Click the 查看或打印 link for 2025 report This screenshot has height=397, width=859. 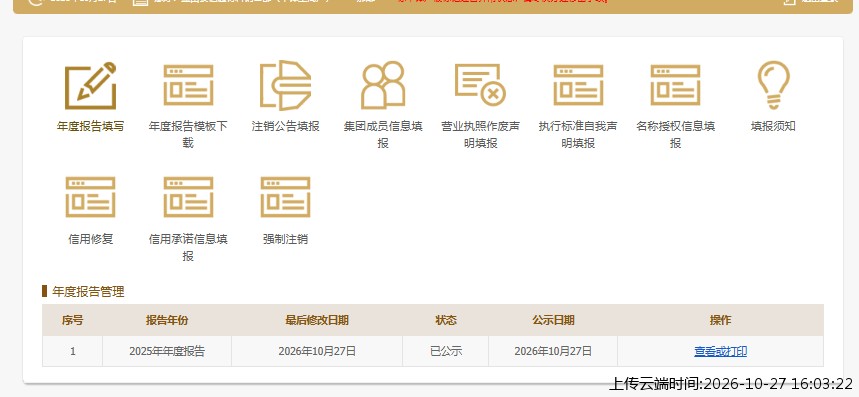click(720, 352)
